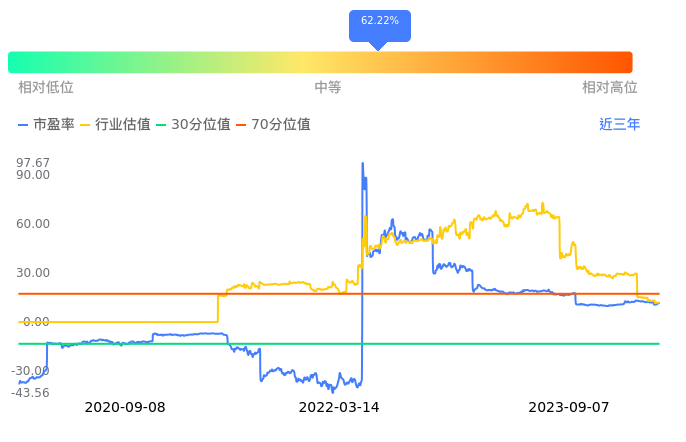Viewport: 686px width, 442px height.
Task: Click the 0.00 y-axis label
Action: [34, 322]
